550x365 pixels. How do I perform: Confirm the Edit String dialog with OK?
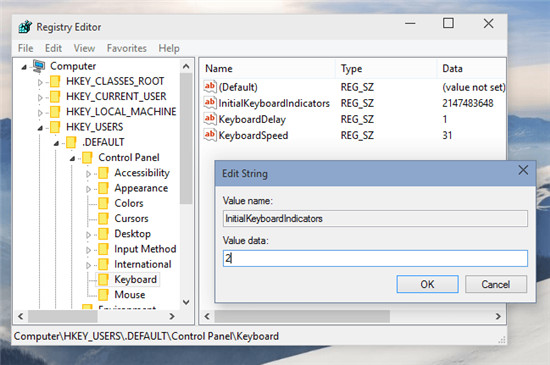[427, 284]
